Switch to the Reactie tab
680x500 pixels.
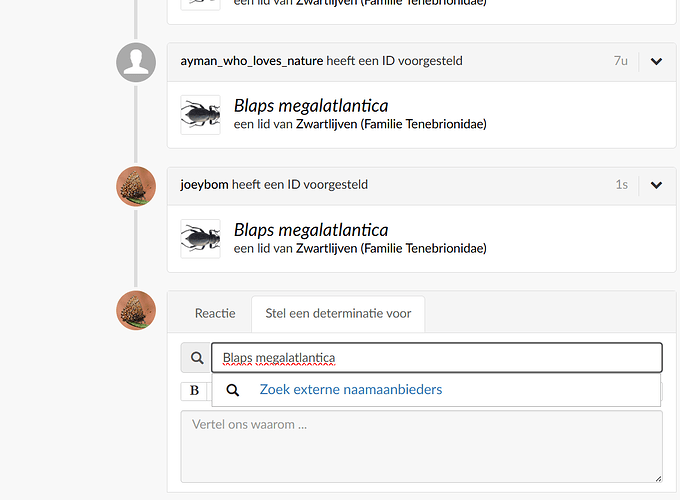click(x=215, y=313)
